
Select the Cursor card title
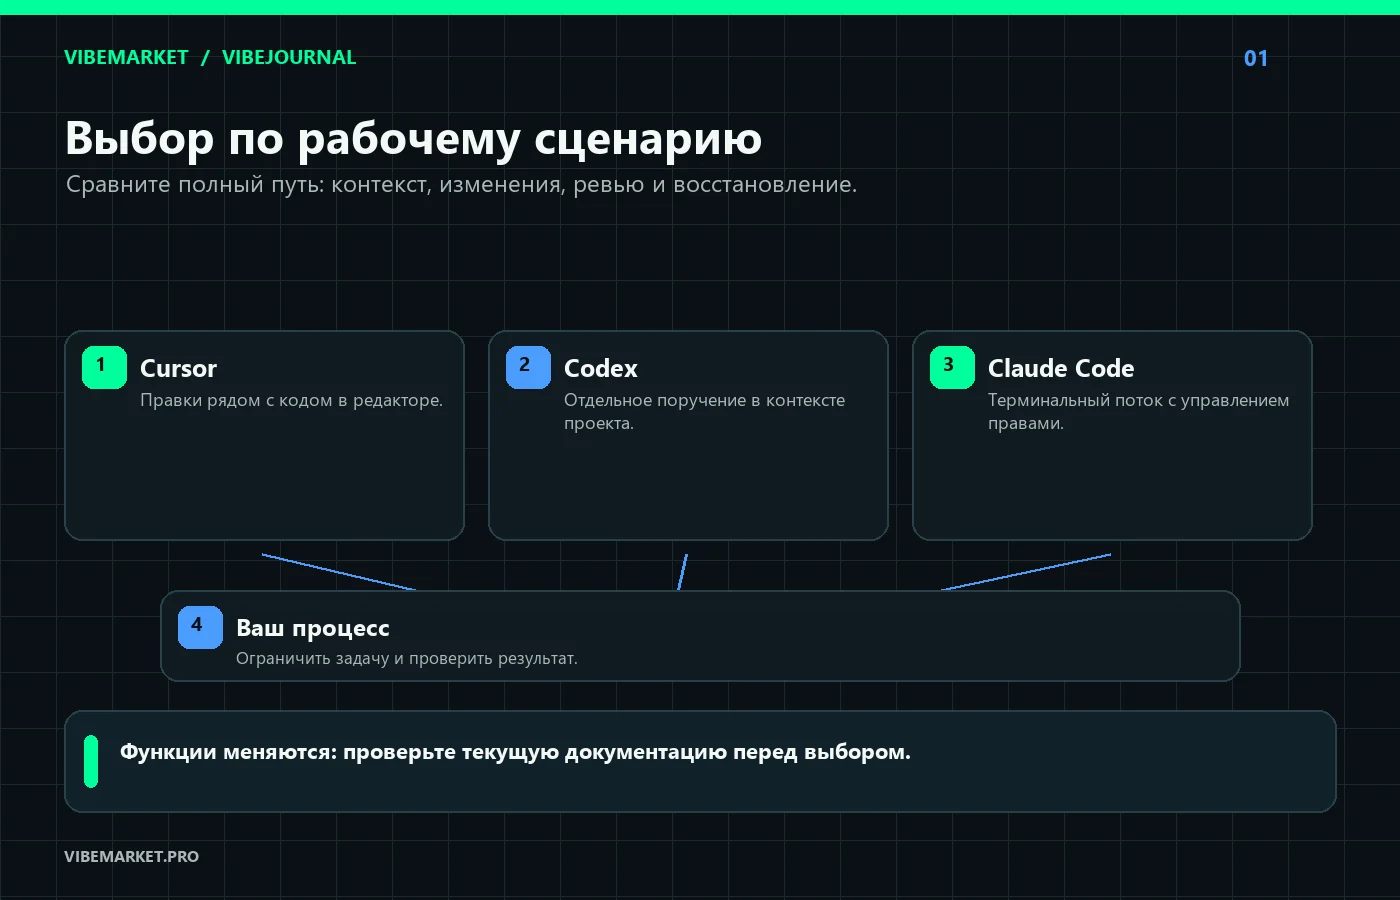(x=178, y=368)
